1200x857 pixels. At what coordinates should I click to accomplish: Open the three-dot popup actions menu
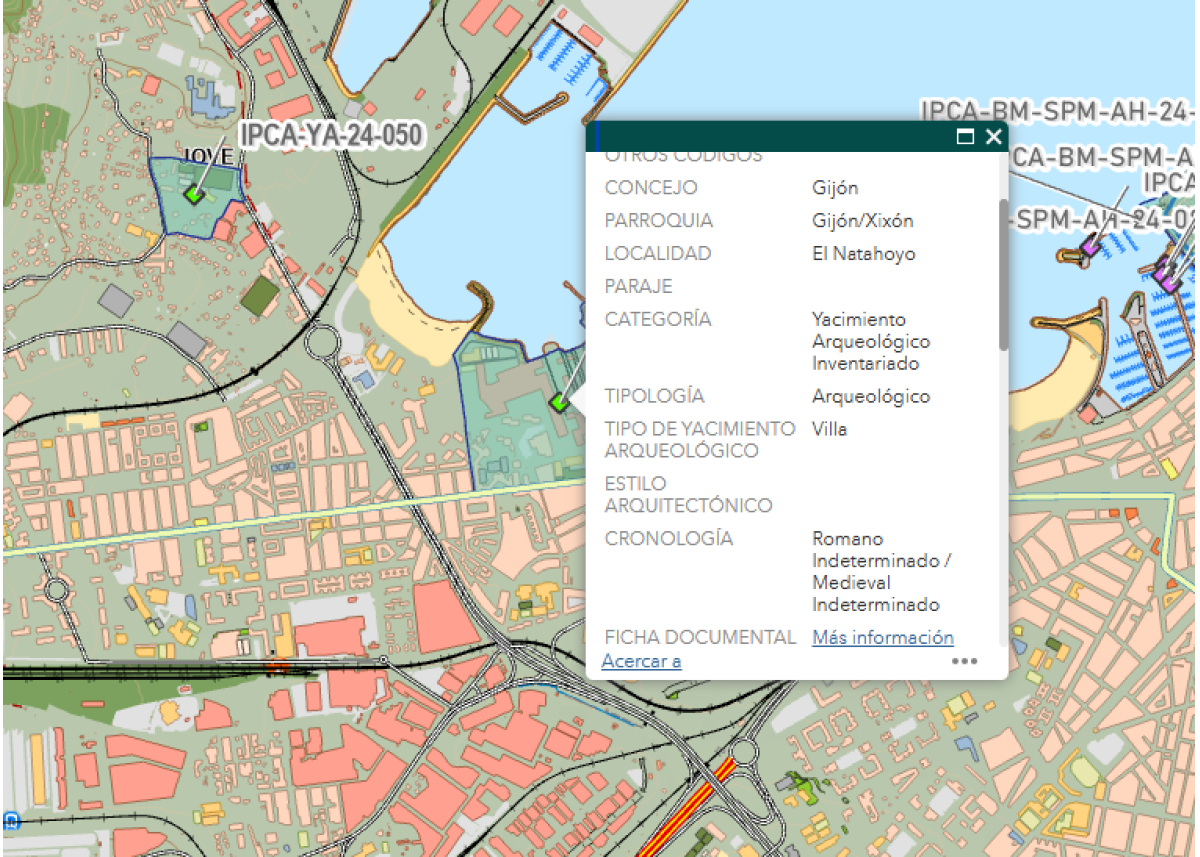pyautogui.click(x=964, y=661)
